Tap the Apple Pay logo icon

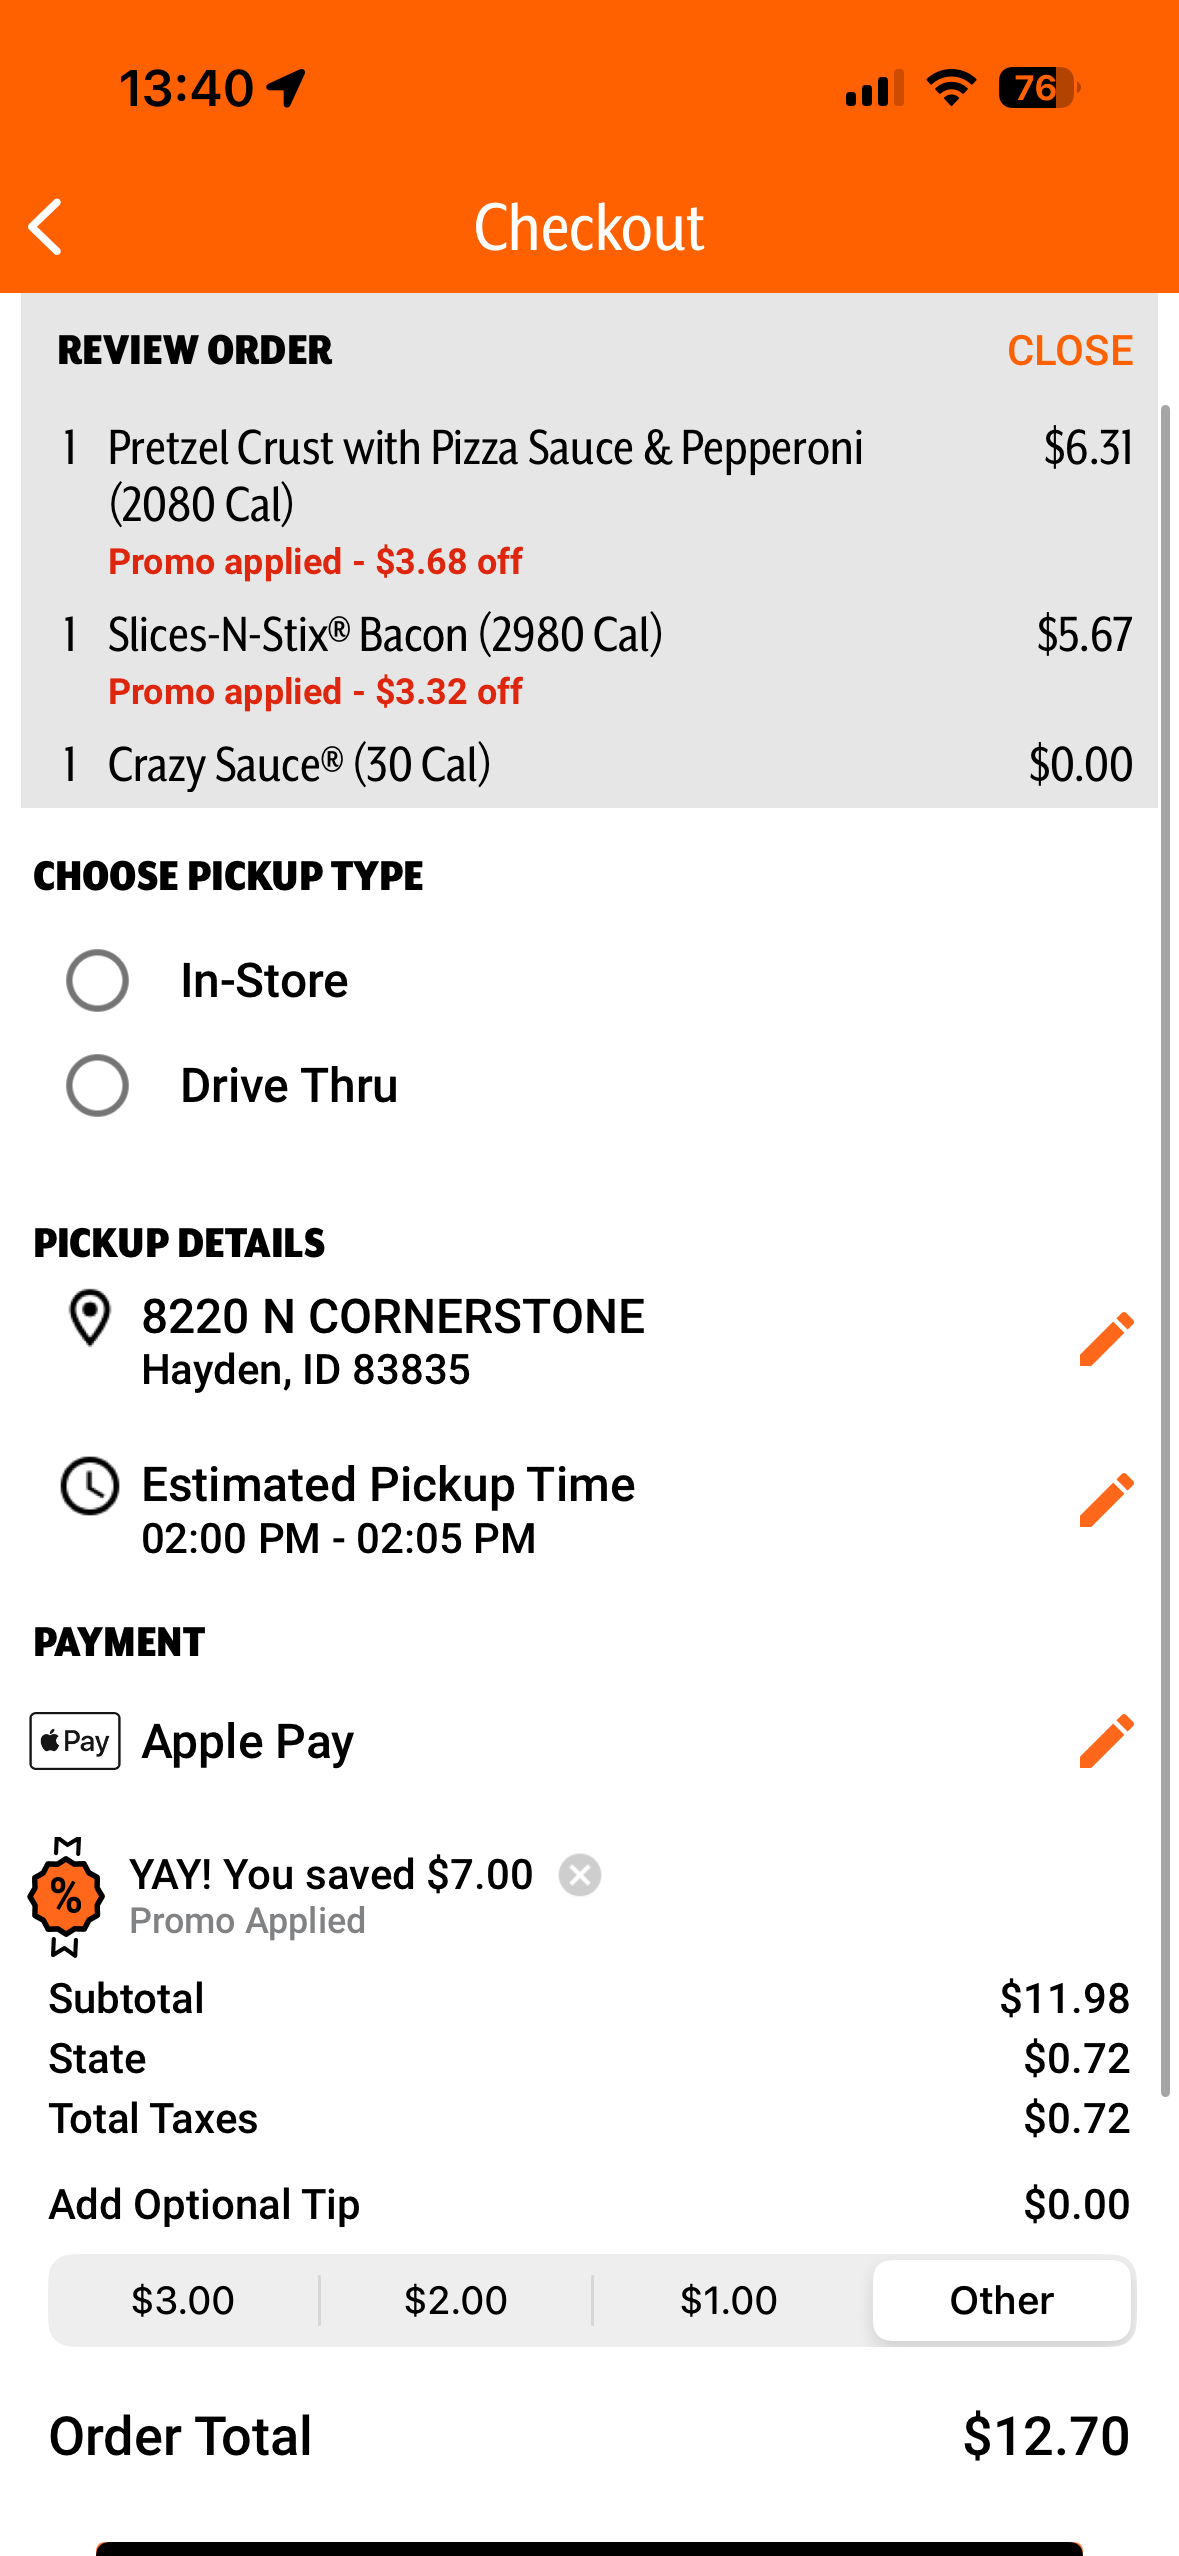coord(75,1741)
